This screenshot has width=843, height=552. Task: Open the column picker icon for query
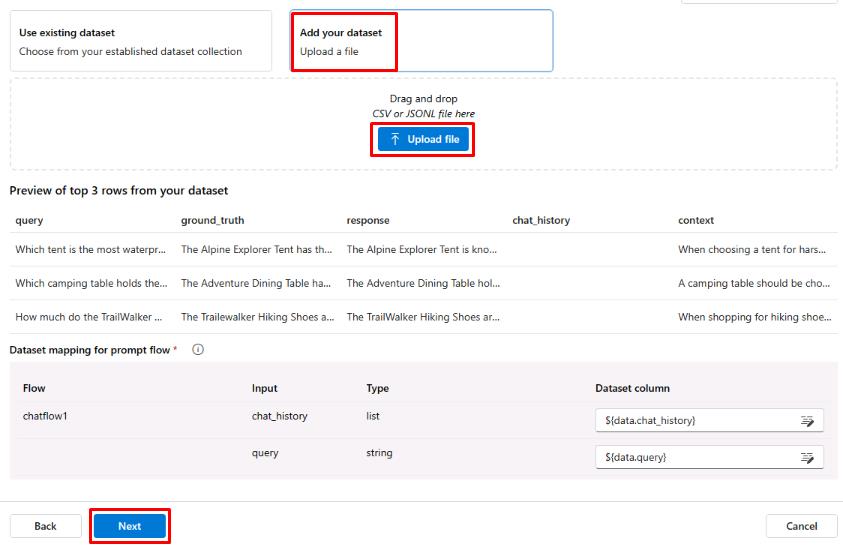point(807,457)
